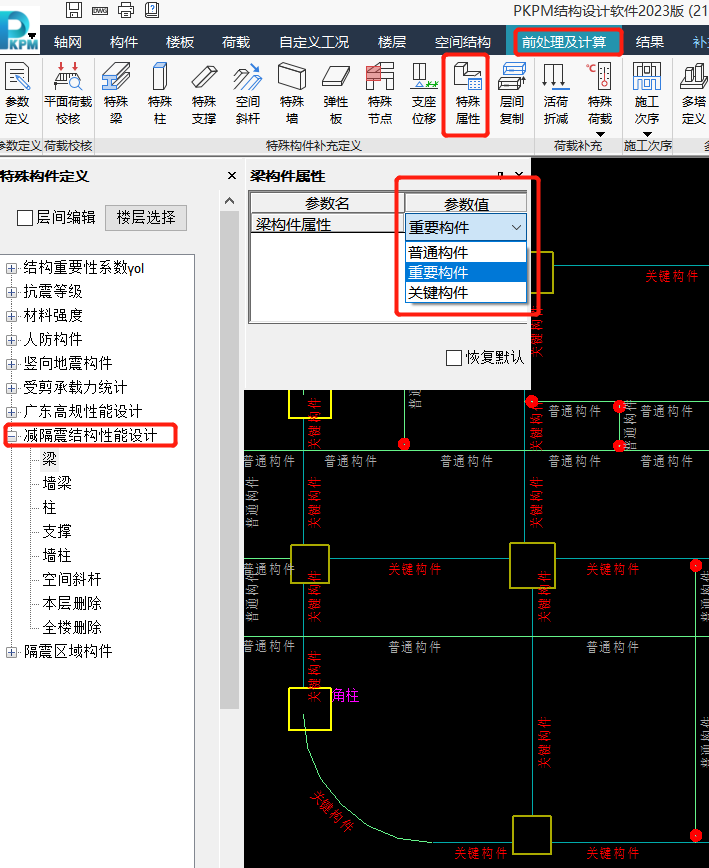Click the DWG export icon
This screenshot has width=709, height=868.
(x=100, y=10)
